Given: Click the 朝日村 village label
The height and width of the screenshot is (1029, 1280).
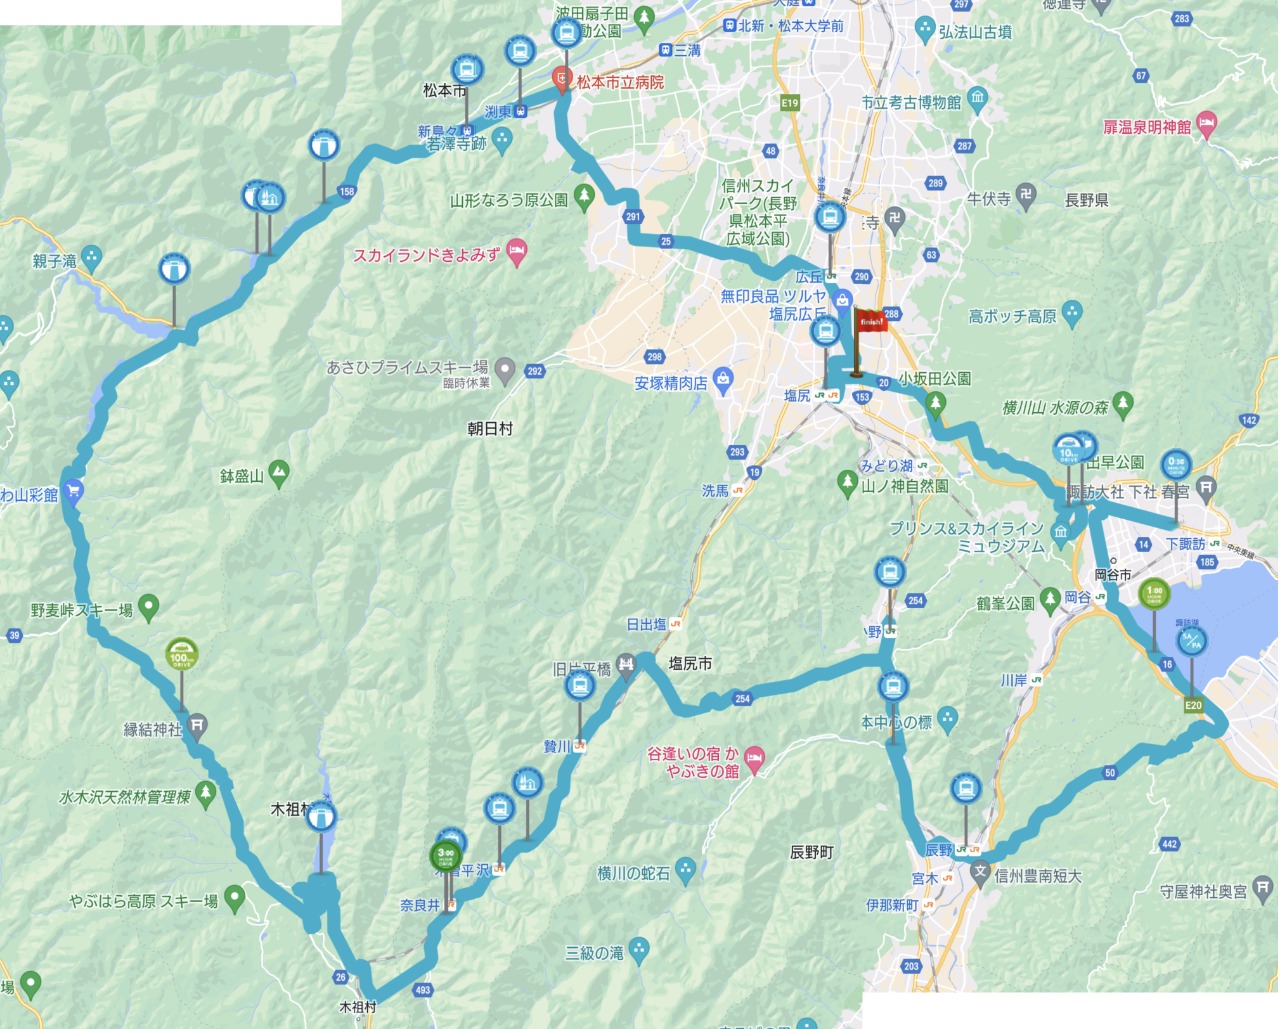Looking at the screenshot, I should [x=490, y=428].
